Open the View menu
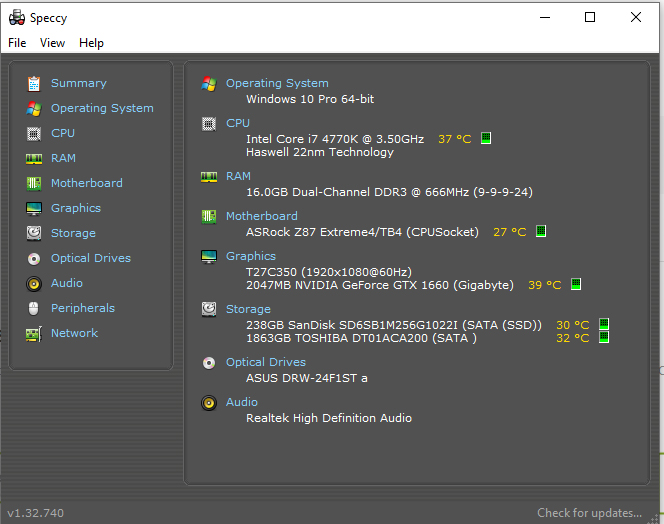 [x=53, y=43]
